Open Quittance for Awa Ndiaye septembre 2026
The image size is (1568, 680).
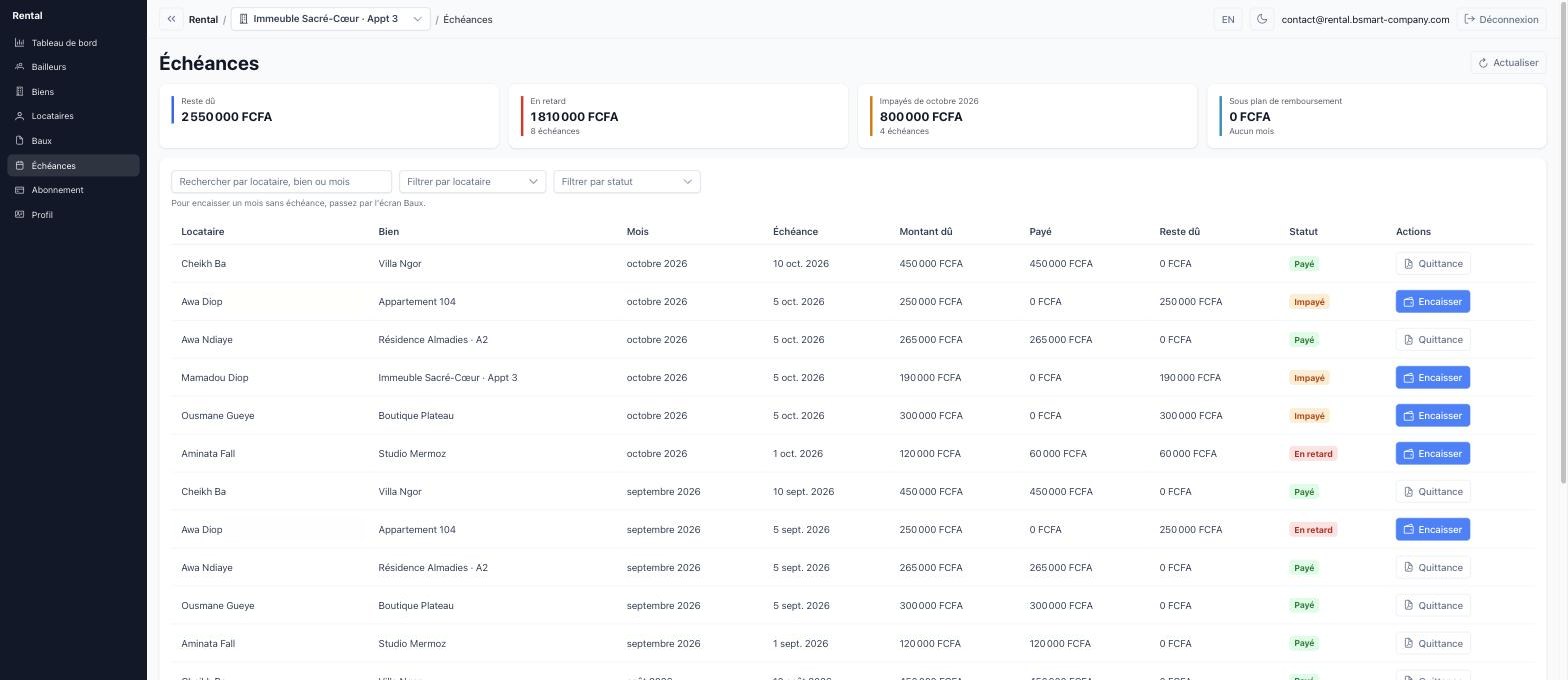[1432, 568]
